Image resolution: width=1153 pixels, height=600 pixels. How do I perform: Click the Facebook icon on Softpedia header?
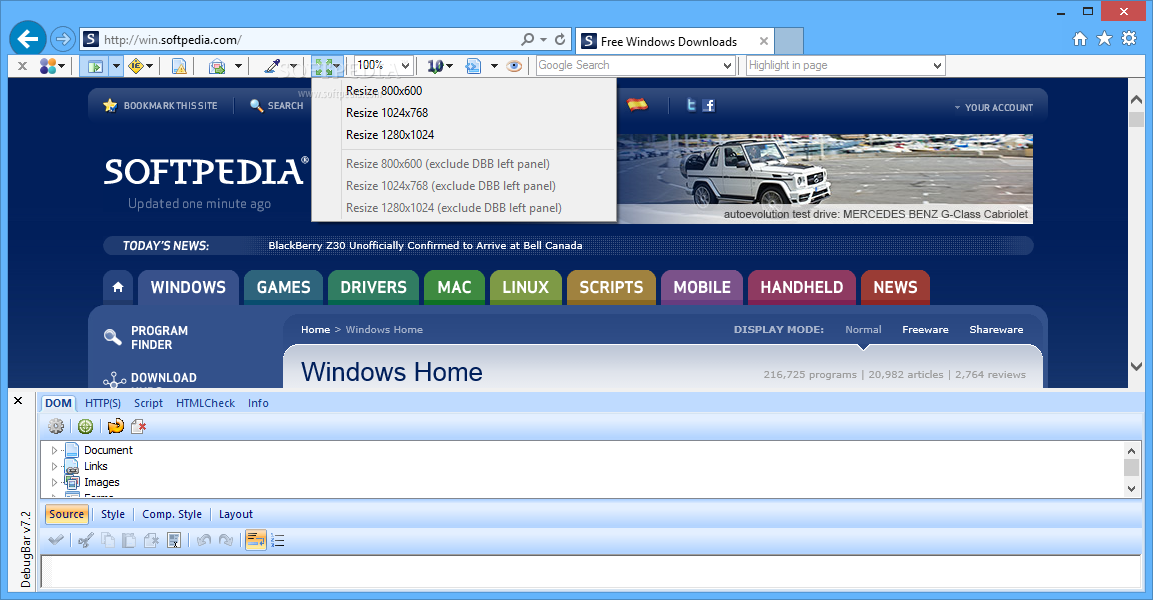click(708, 105)
